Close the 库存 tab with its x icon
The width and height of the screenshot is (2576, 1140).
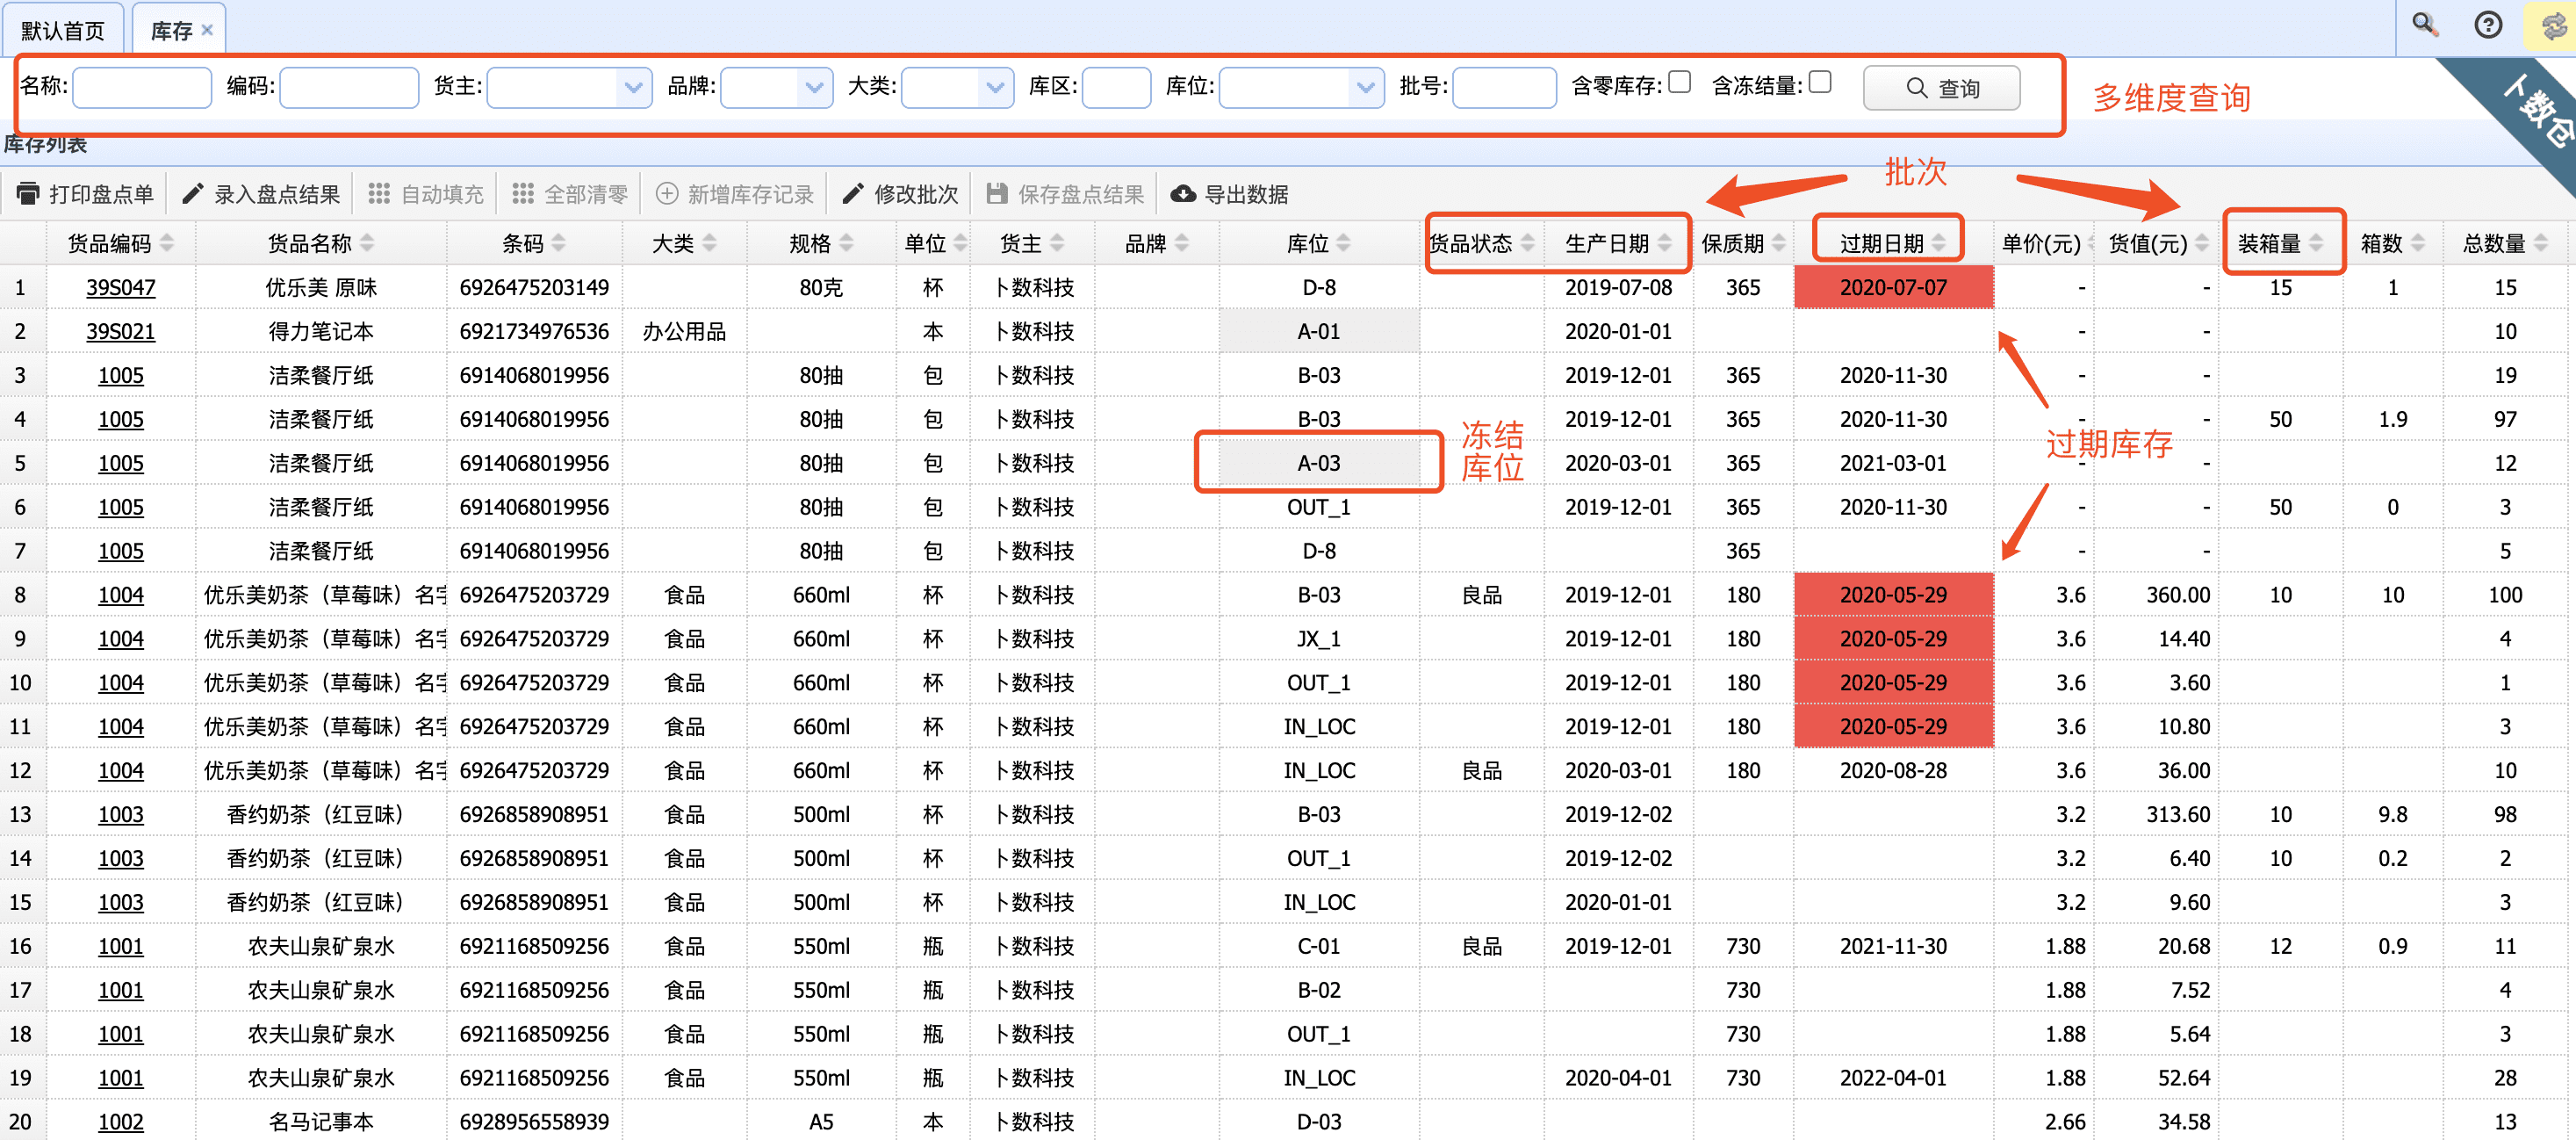click(x=207, y=30)
